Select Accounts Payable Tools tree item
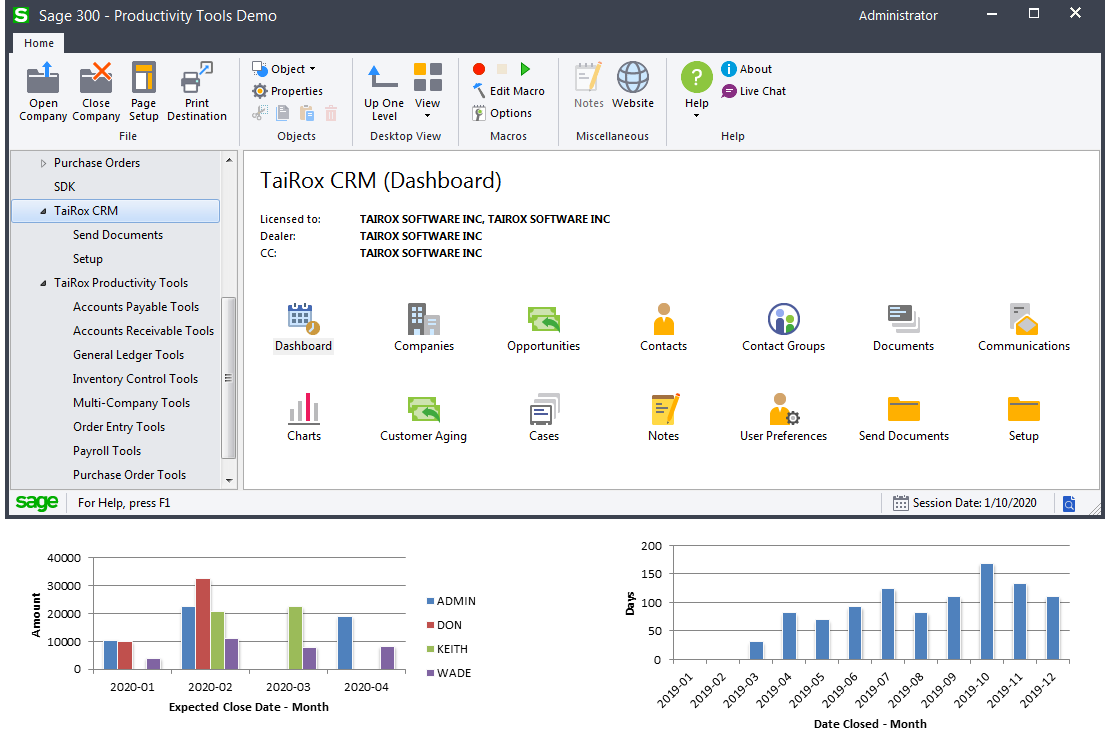1110x740 pixels. point(136,307)
